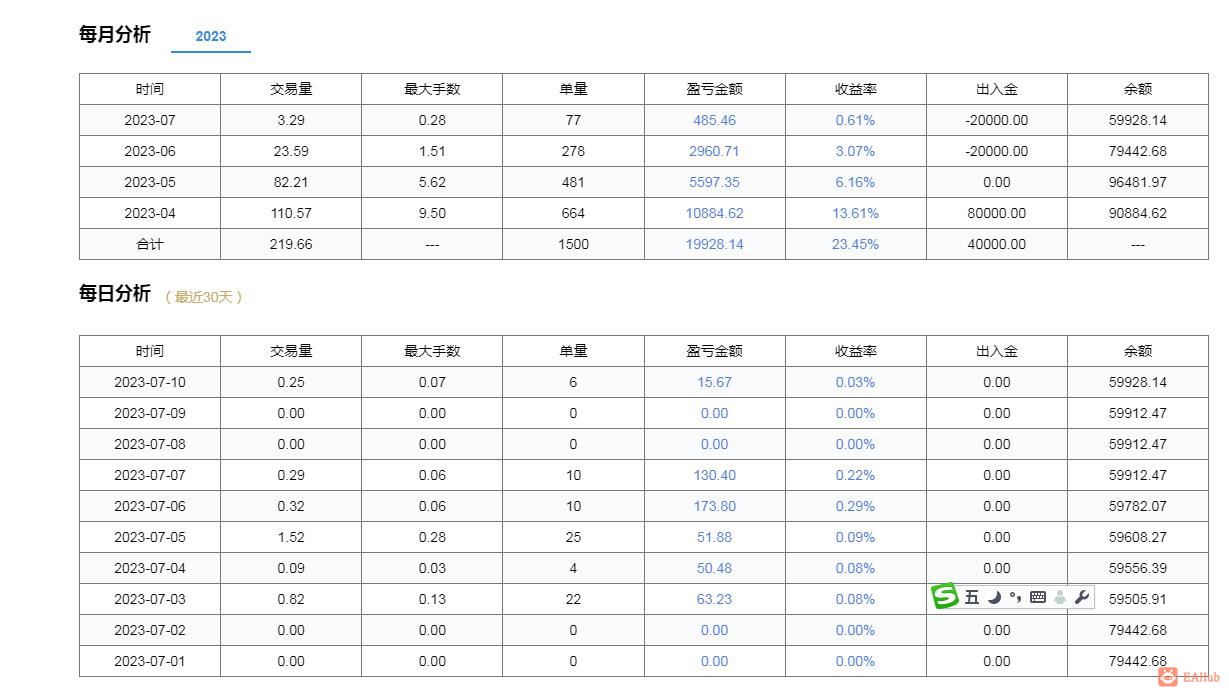Image resolution: width=1229 pixels, height=692 pixels.
Task: Open the 5597.35 profit link
Action: 714,182
